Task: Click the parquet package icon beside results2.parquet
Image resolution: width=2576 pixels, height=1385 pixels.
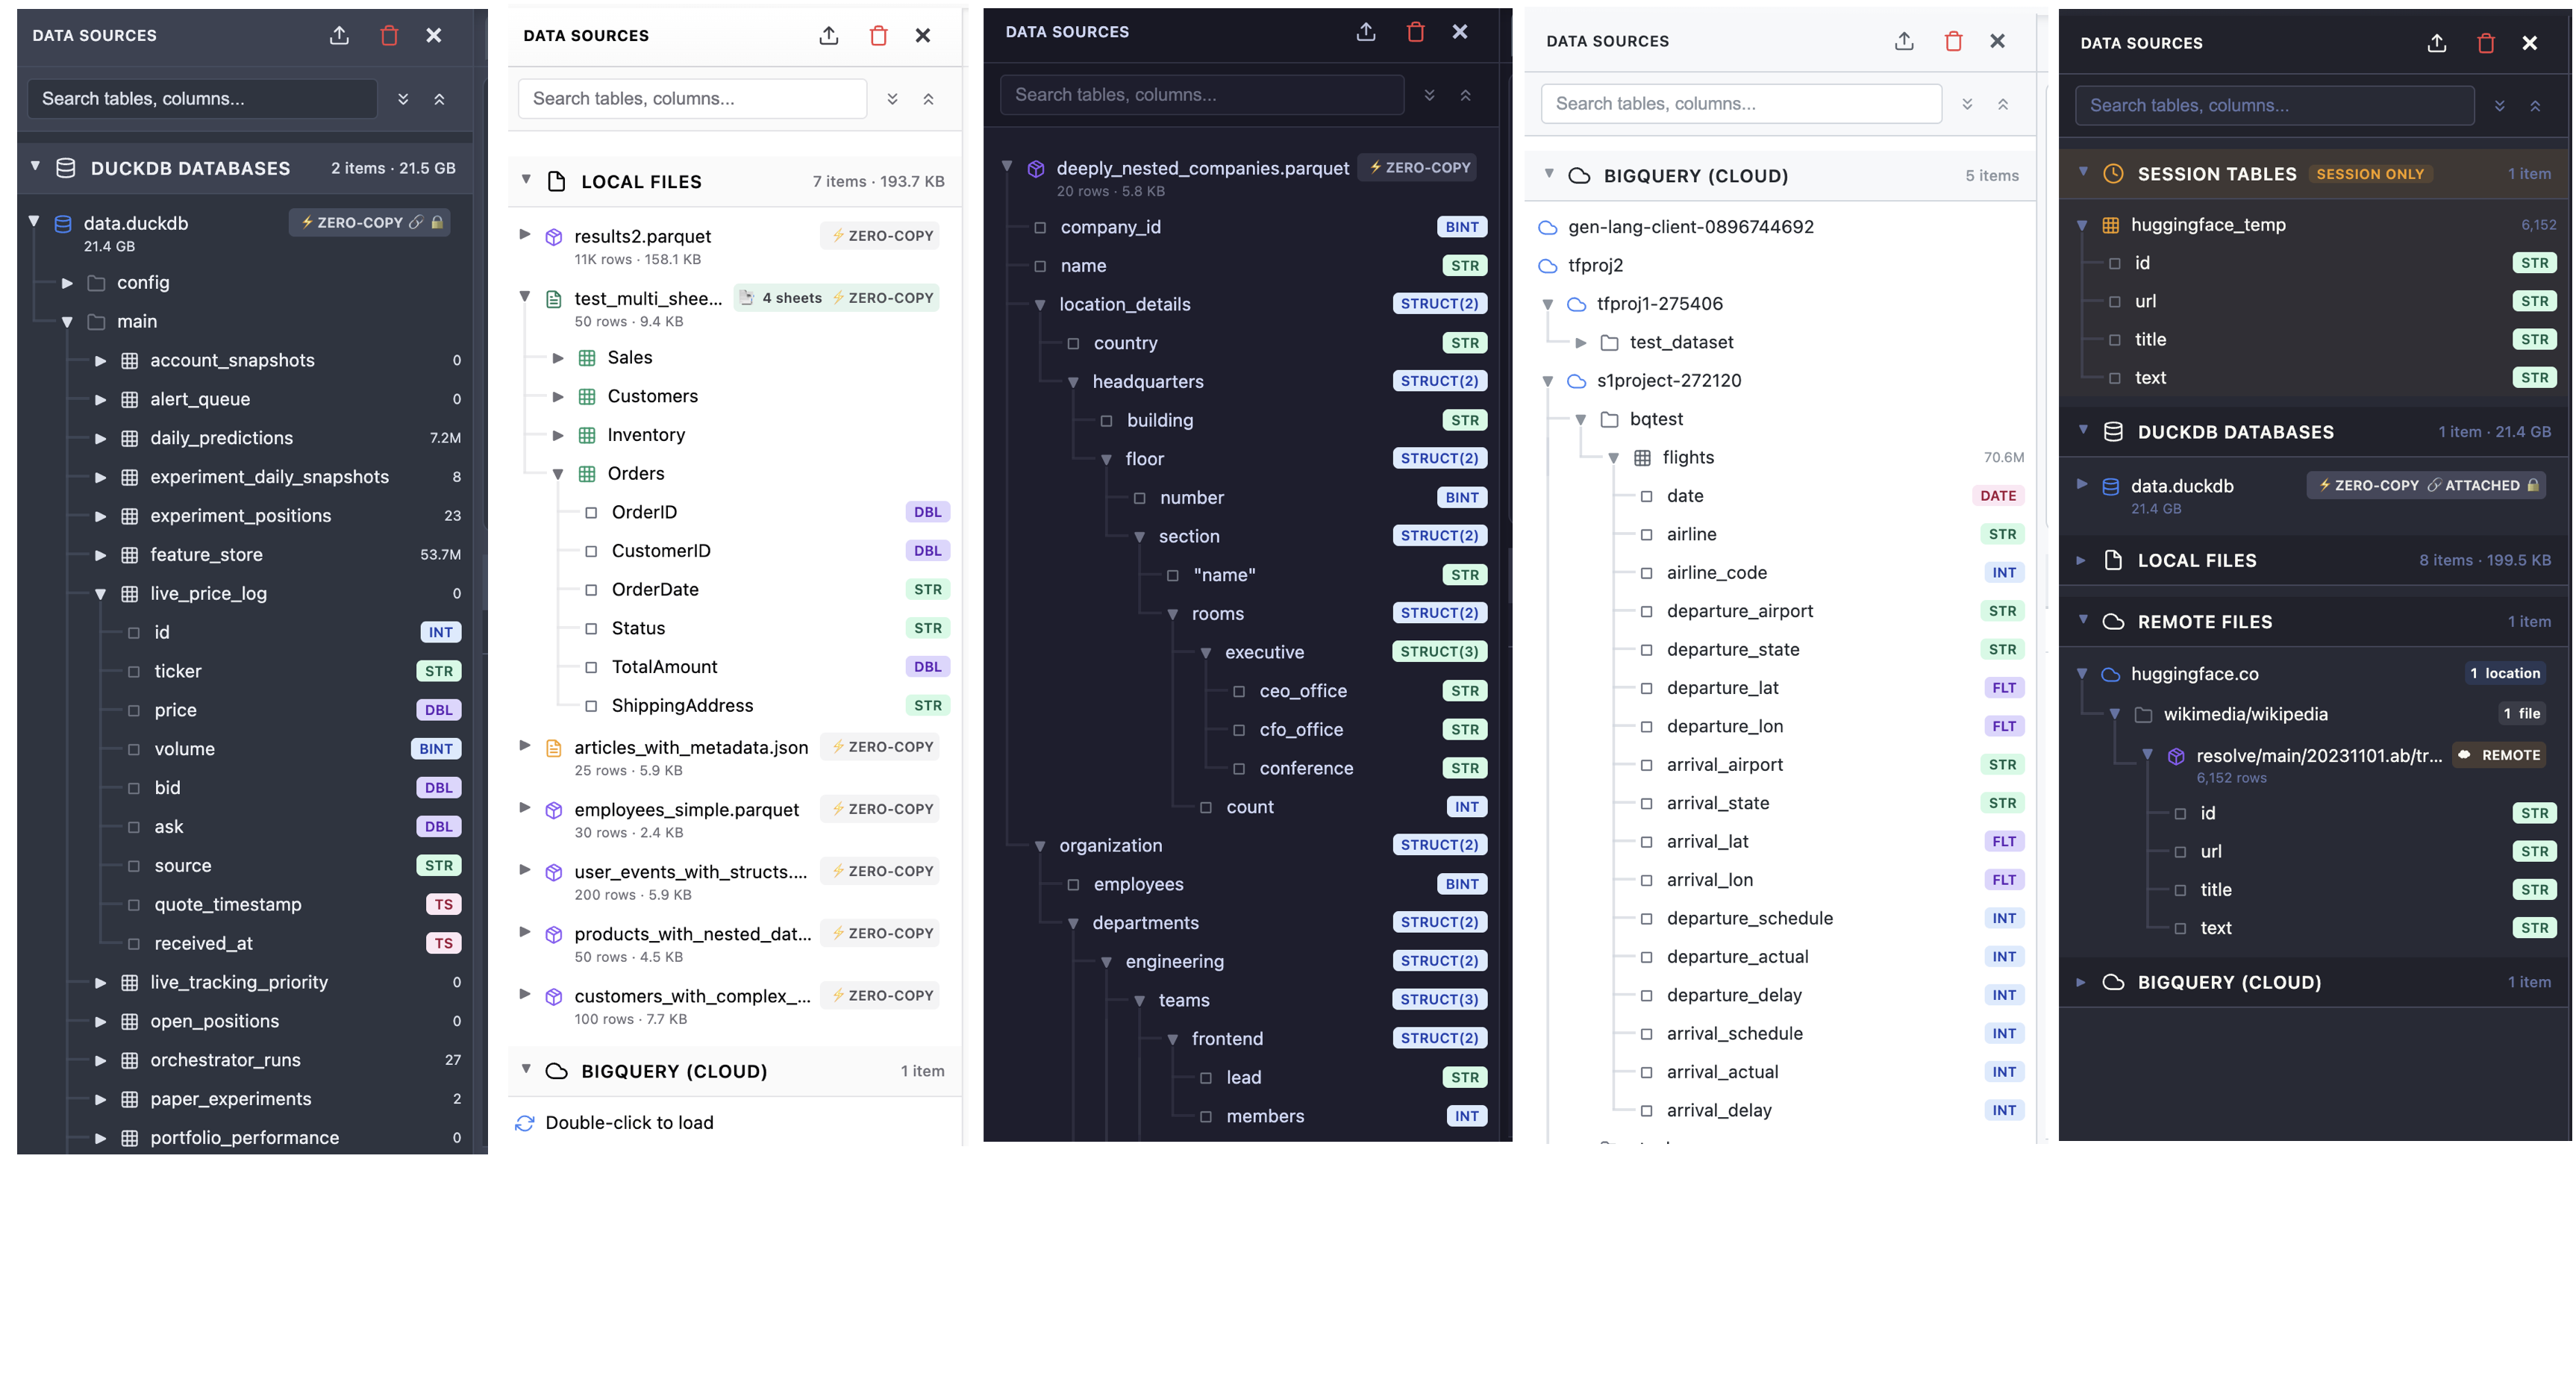Action: (x=554, y=236)
